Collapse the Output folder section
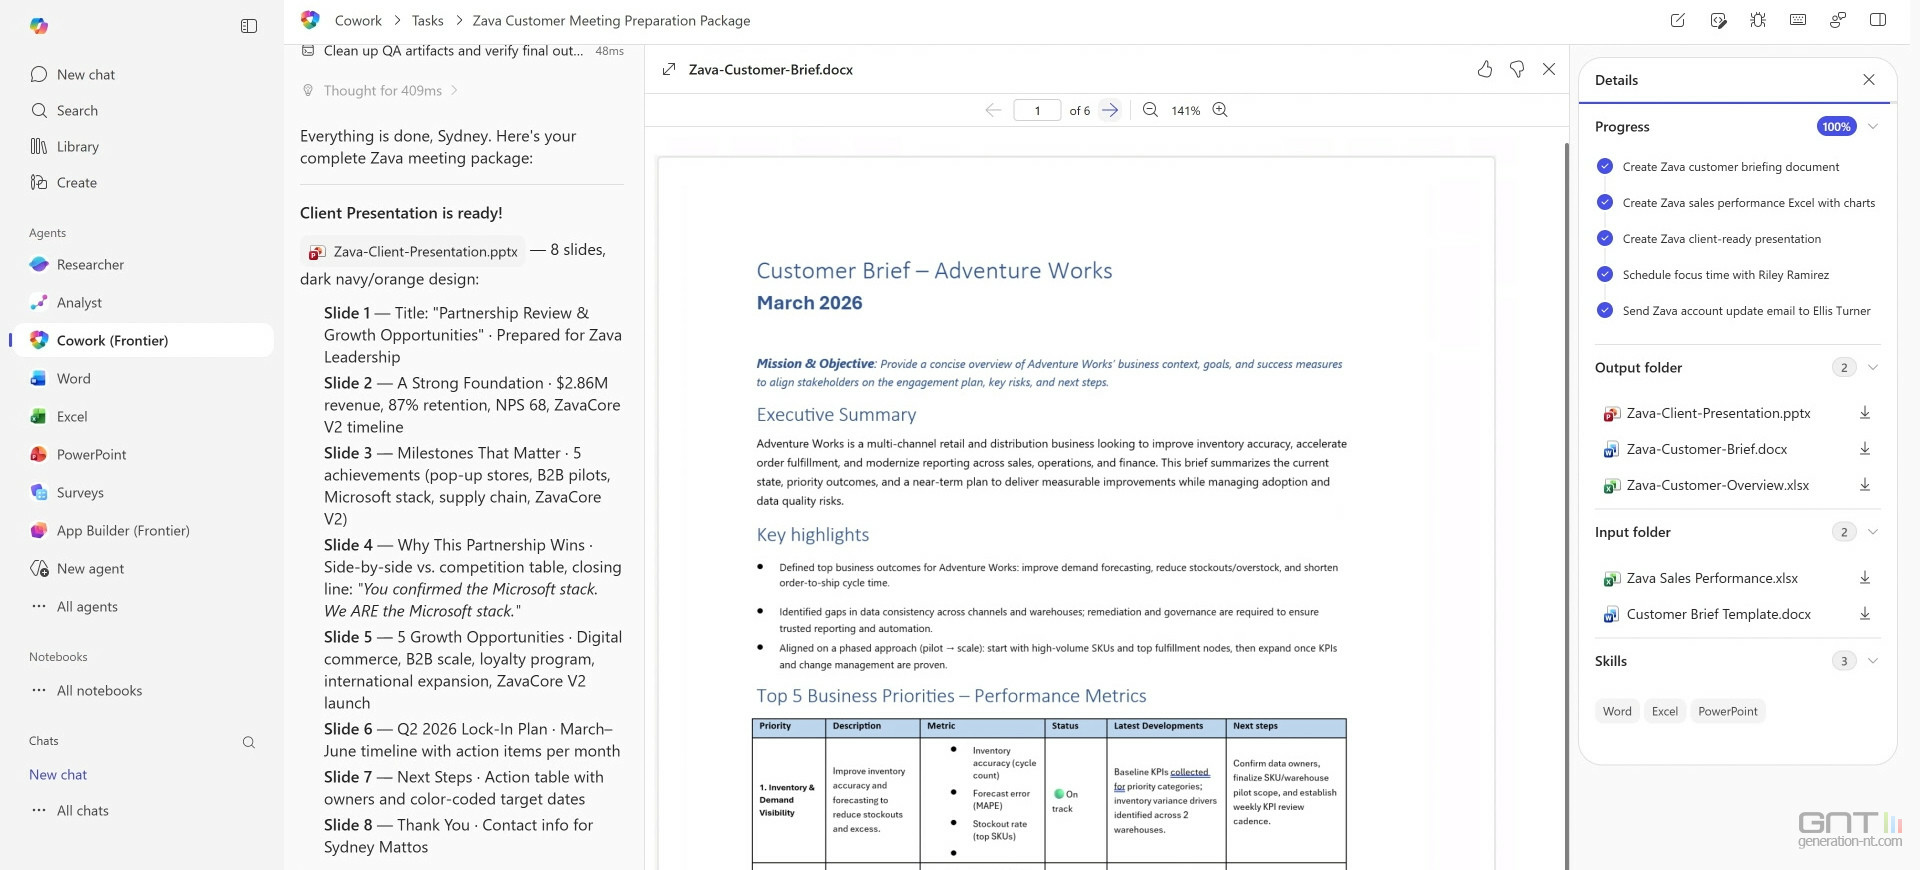Image resolution: width=1920 pixels, height=870 pixels. click(1873, 368)
